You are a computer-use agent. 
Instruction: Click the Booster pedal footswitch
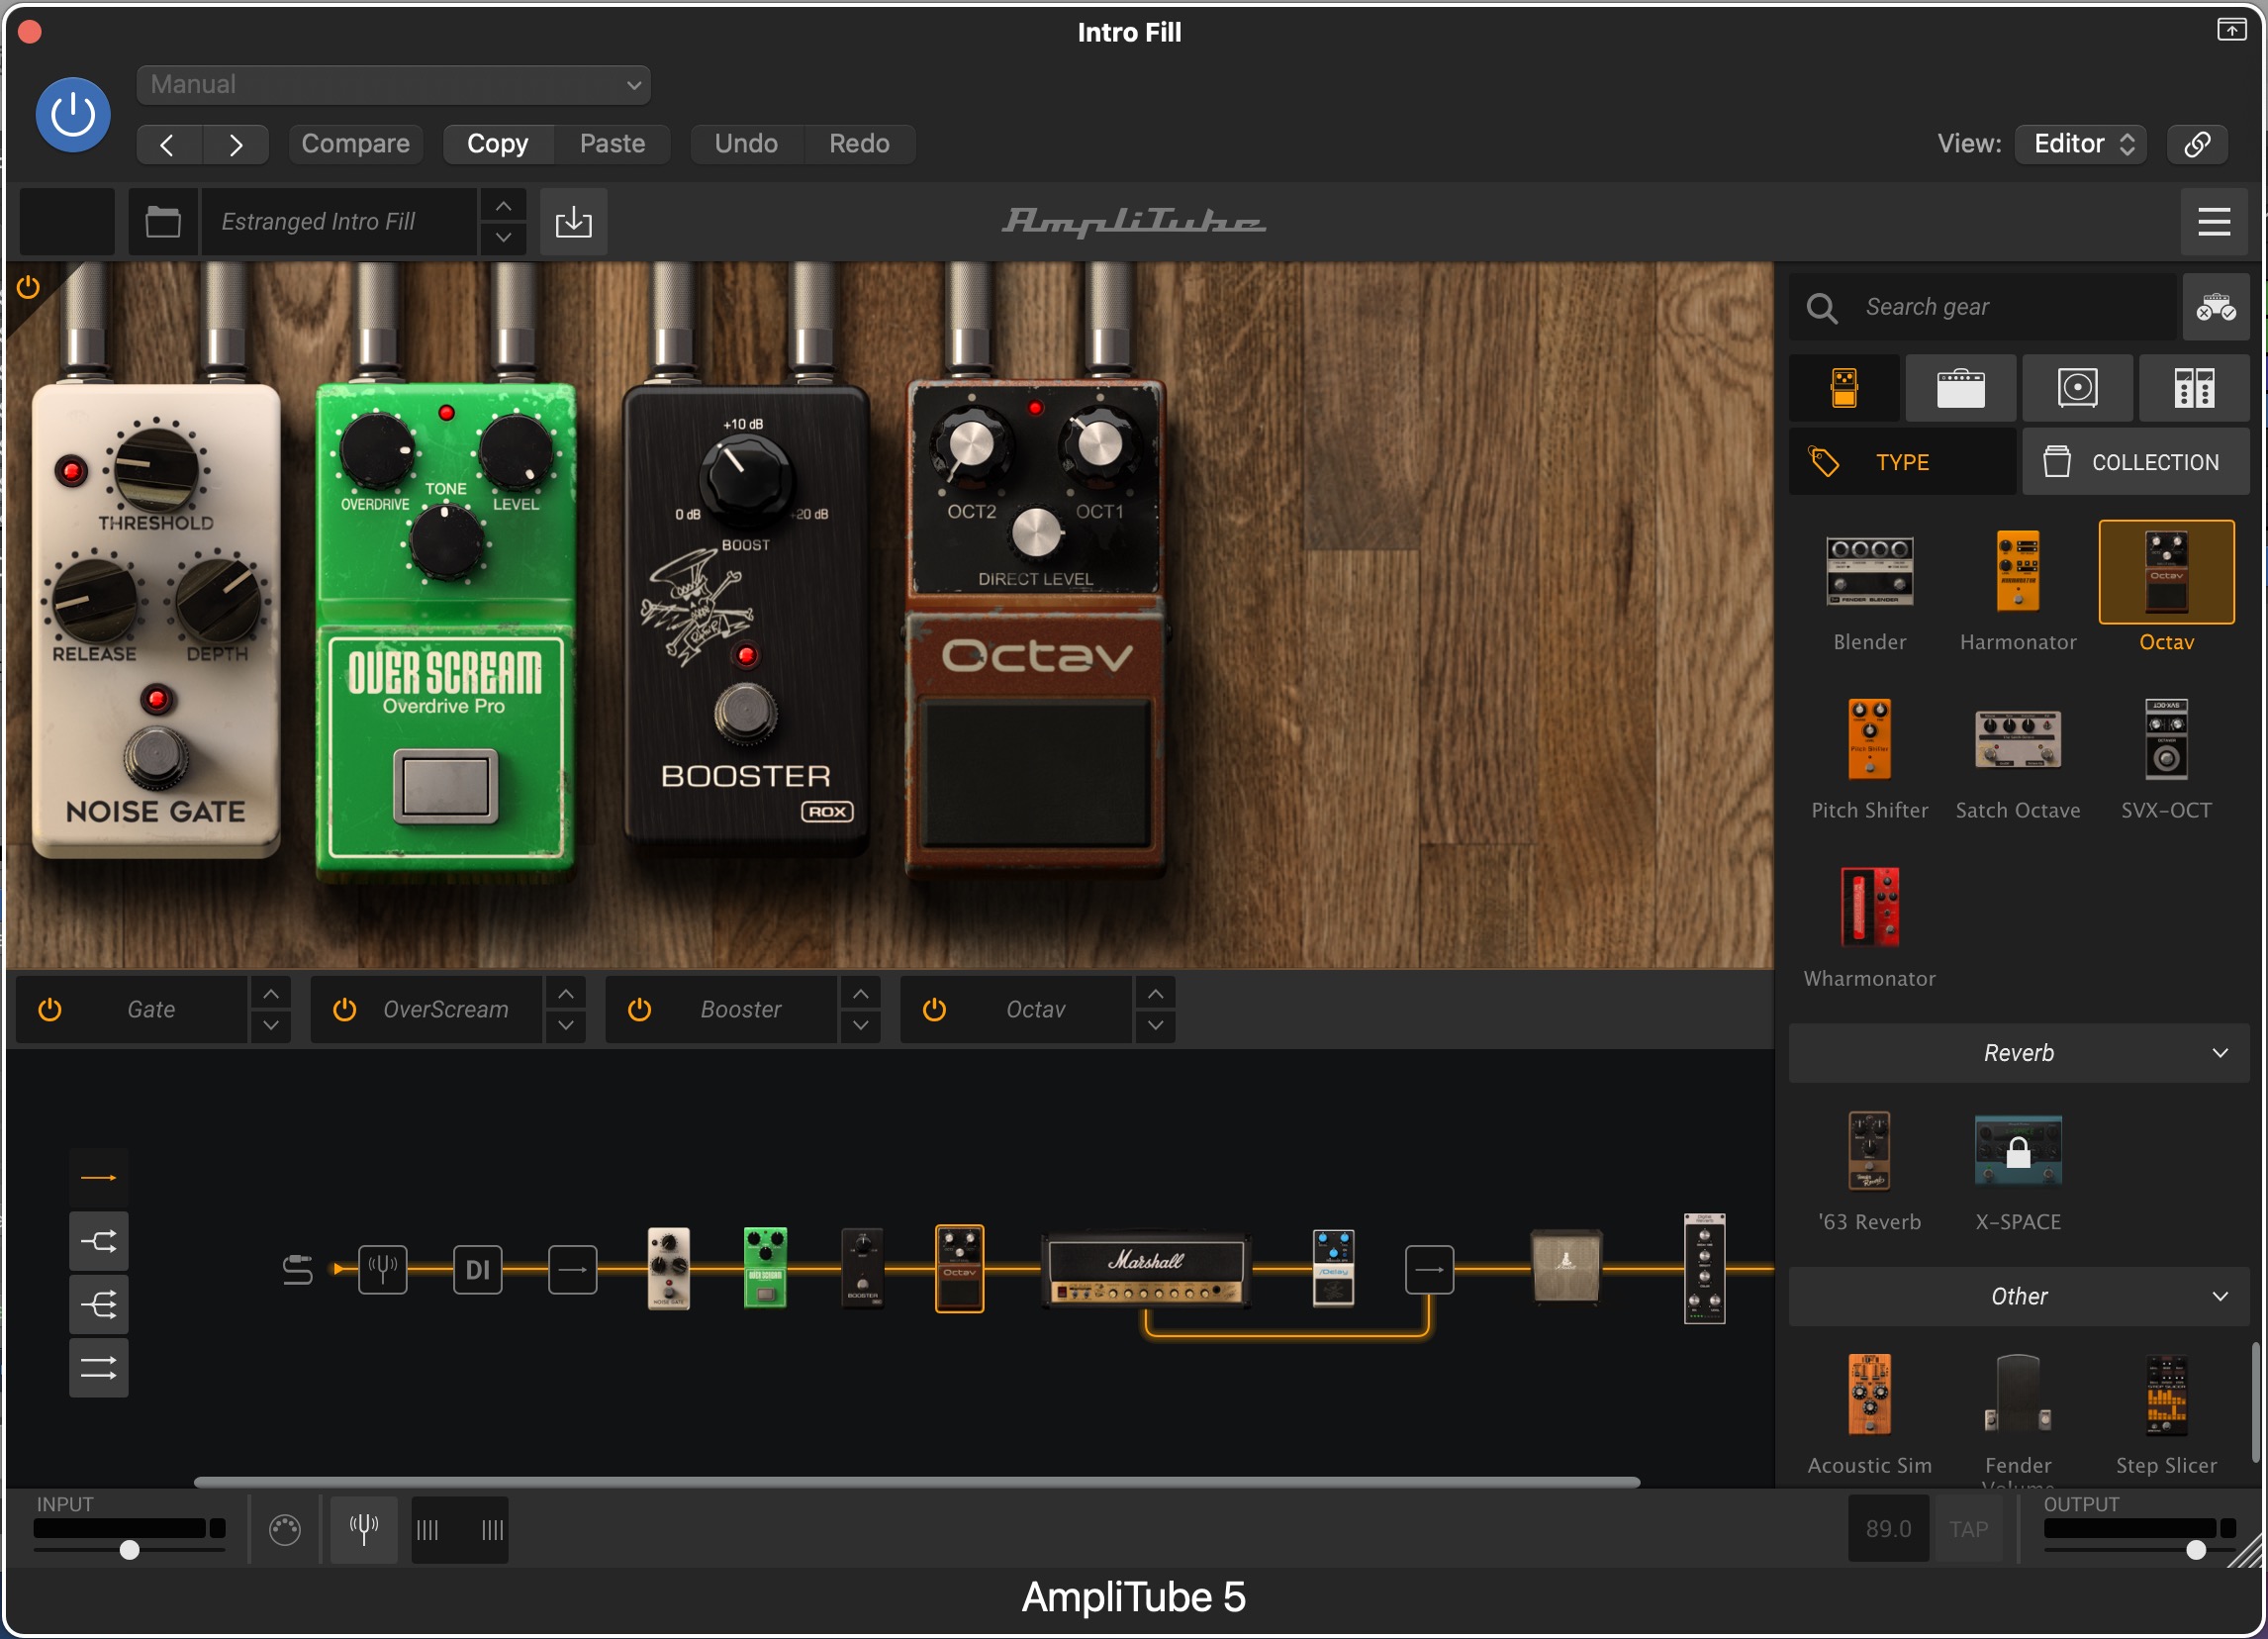[x=745, y=714]
